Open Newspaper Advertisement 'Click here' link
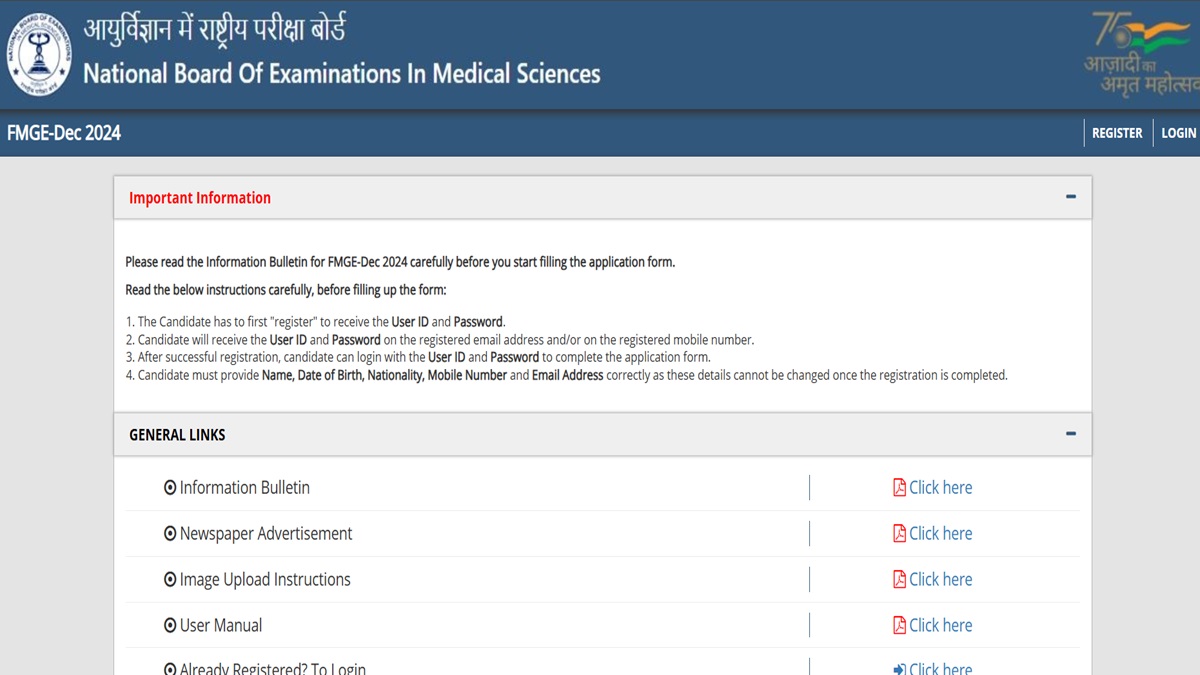 pyautogui.click(x=940, y=534)
